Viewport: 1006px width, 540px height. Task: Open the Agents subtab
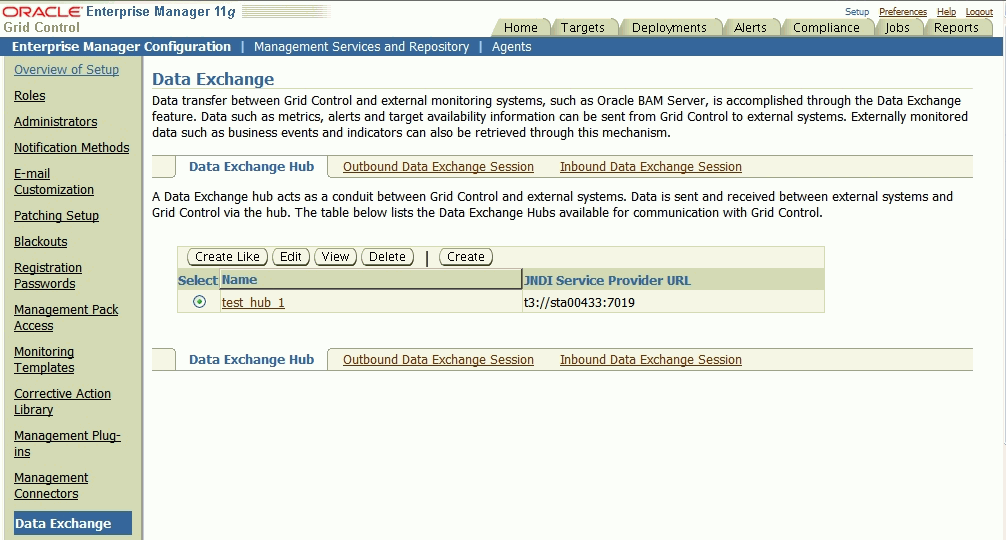(511, 46)
